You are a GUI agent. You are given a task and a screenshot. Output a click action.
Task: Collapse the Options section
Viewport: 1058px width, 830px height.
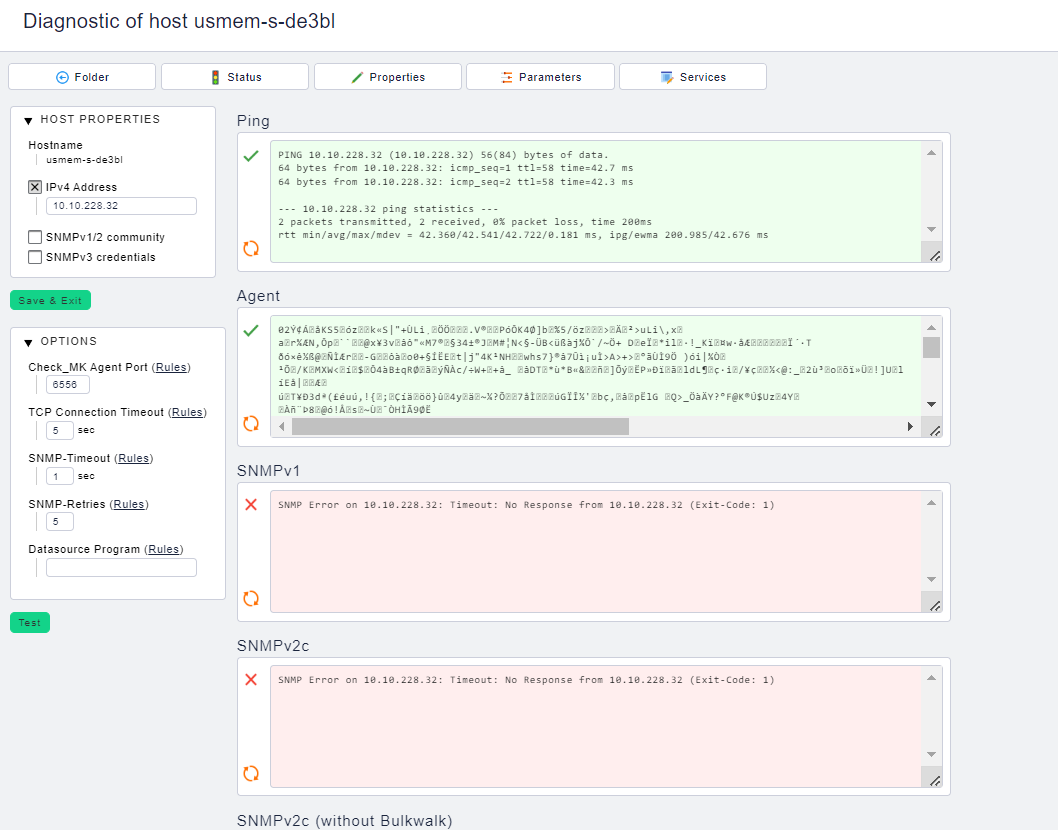click(29, 342)
